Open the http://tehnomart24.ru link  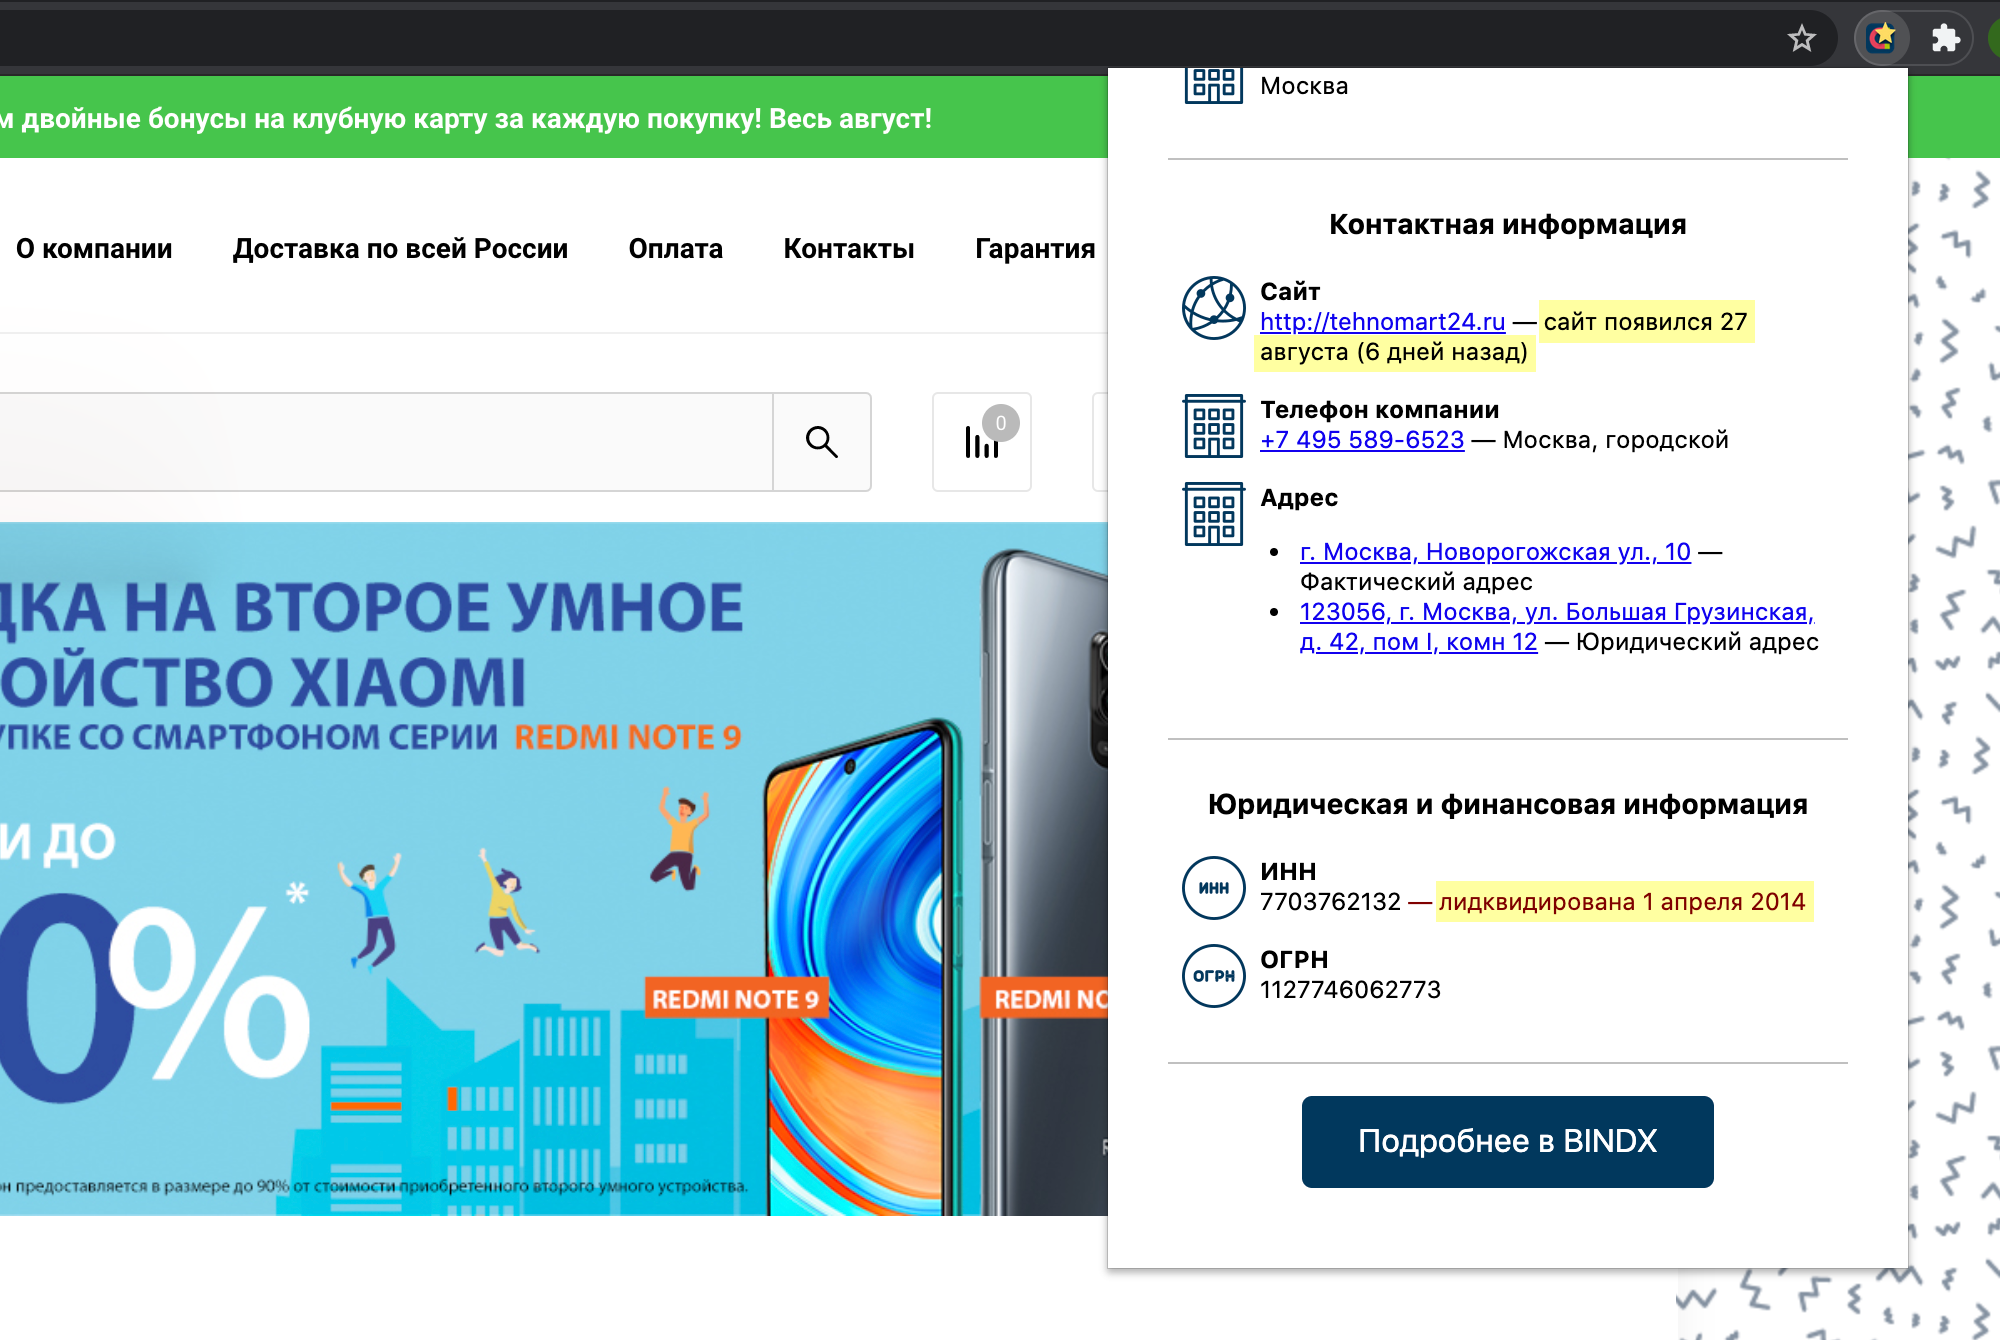coord(1382,322)
